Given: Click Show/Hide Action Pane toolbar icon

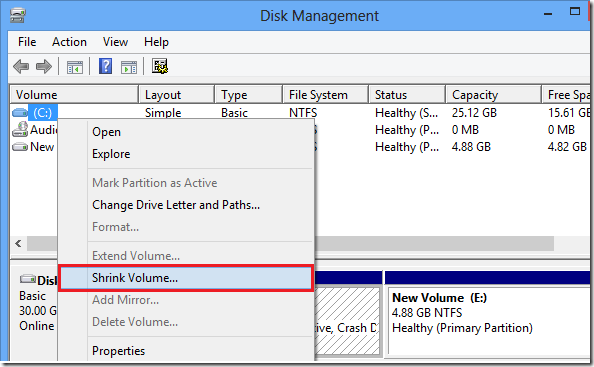Looking at the screenshot, I should (x=129, y=67).
